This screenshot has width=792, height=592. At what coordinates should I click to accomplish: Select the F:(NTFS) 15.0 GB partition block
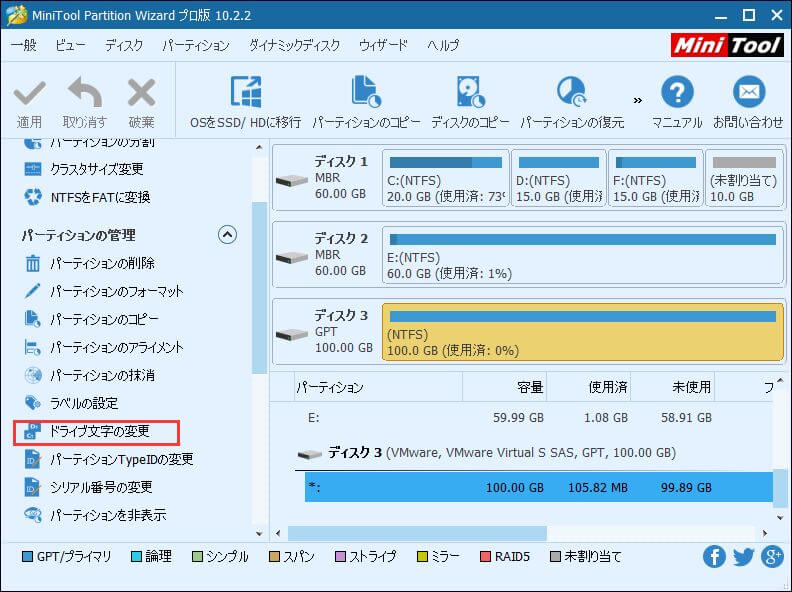pyautogui.click(x=656, y=178)
